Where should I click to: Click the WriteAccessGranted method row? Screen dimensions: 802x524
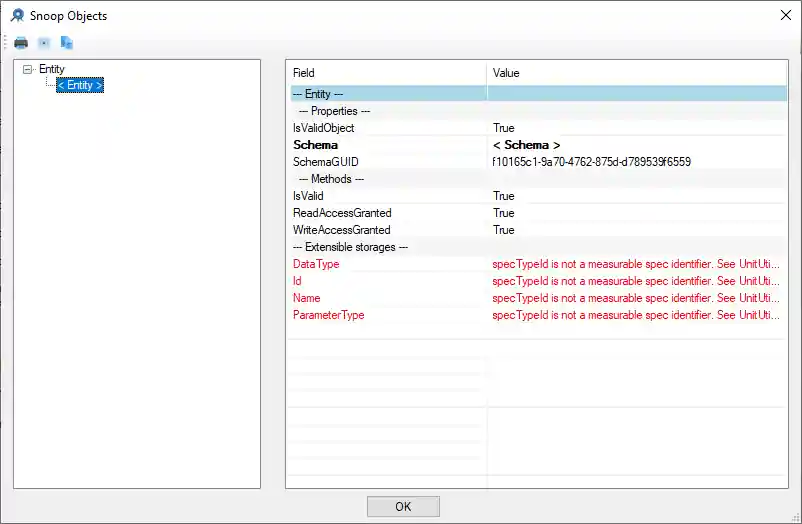(342, 230)
